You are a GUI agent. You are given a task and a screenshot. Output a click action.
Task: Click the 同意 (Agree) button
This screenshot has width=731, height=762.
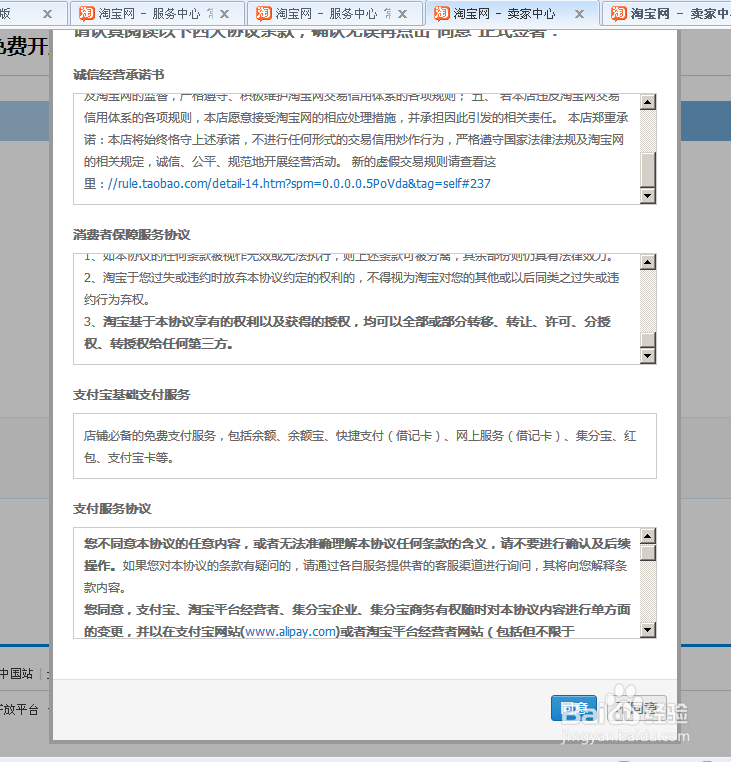point(574,708)
